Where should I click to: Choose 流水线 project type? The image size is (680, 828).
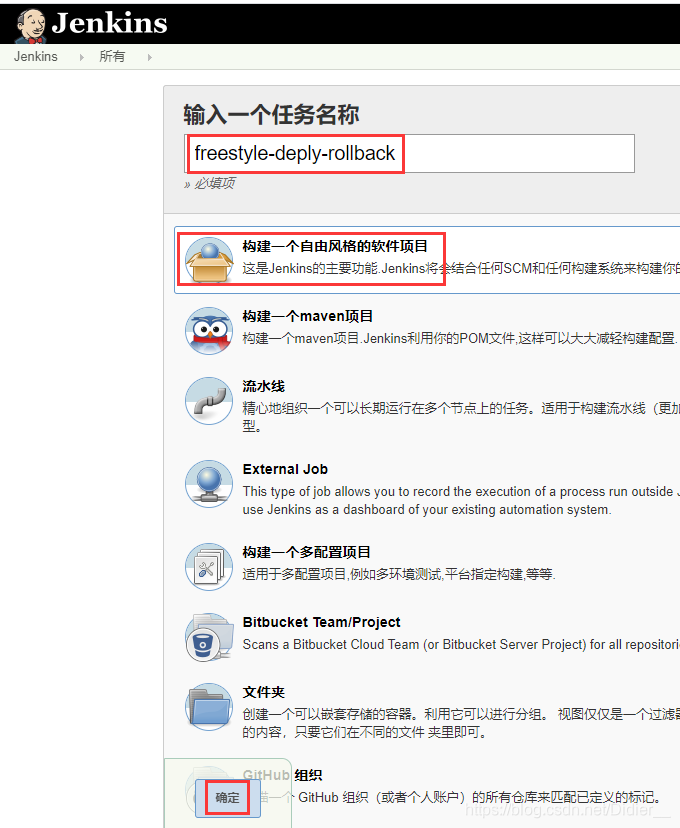pyautogui.click(x=263, y=386)
